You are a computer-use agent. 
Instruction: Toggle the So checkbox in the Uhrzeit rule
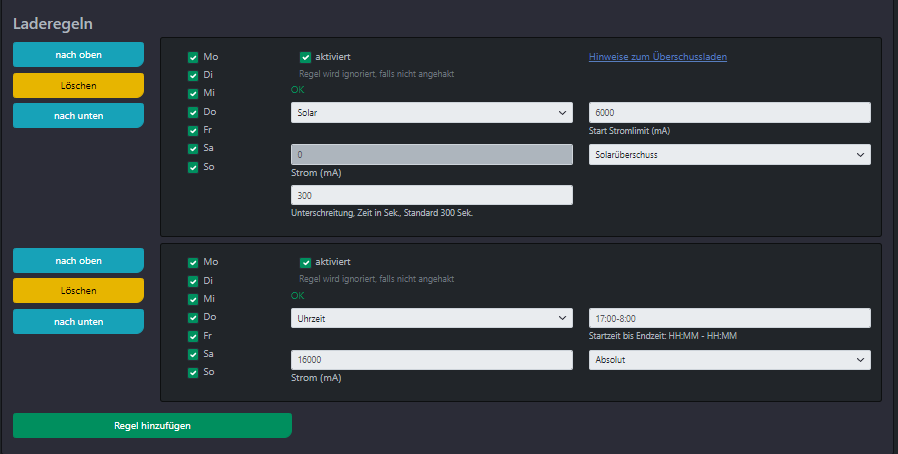click(x=193, y=373)
